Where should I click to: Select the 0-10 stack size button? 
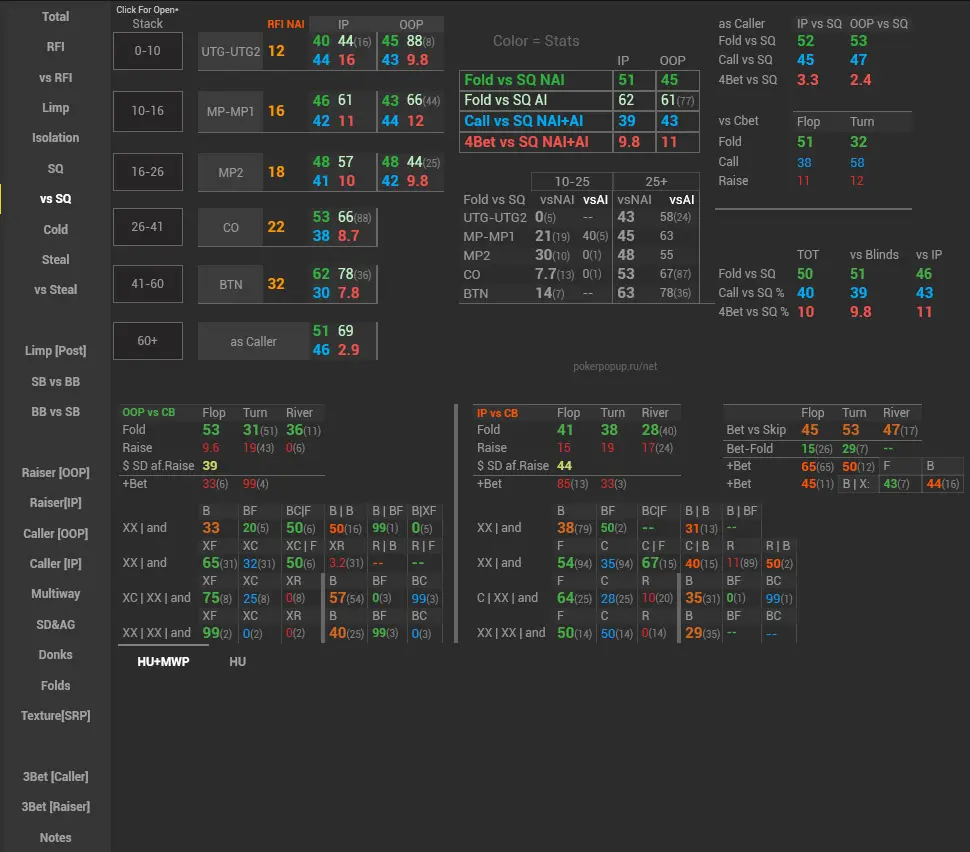pyautogui.click(x=148, y=51)
